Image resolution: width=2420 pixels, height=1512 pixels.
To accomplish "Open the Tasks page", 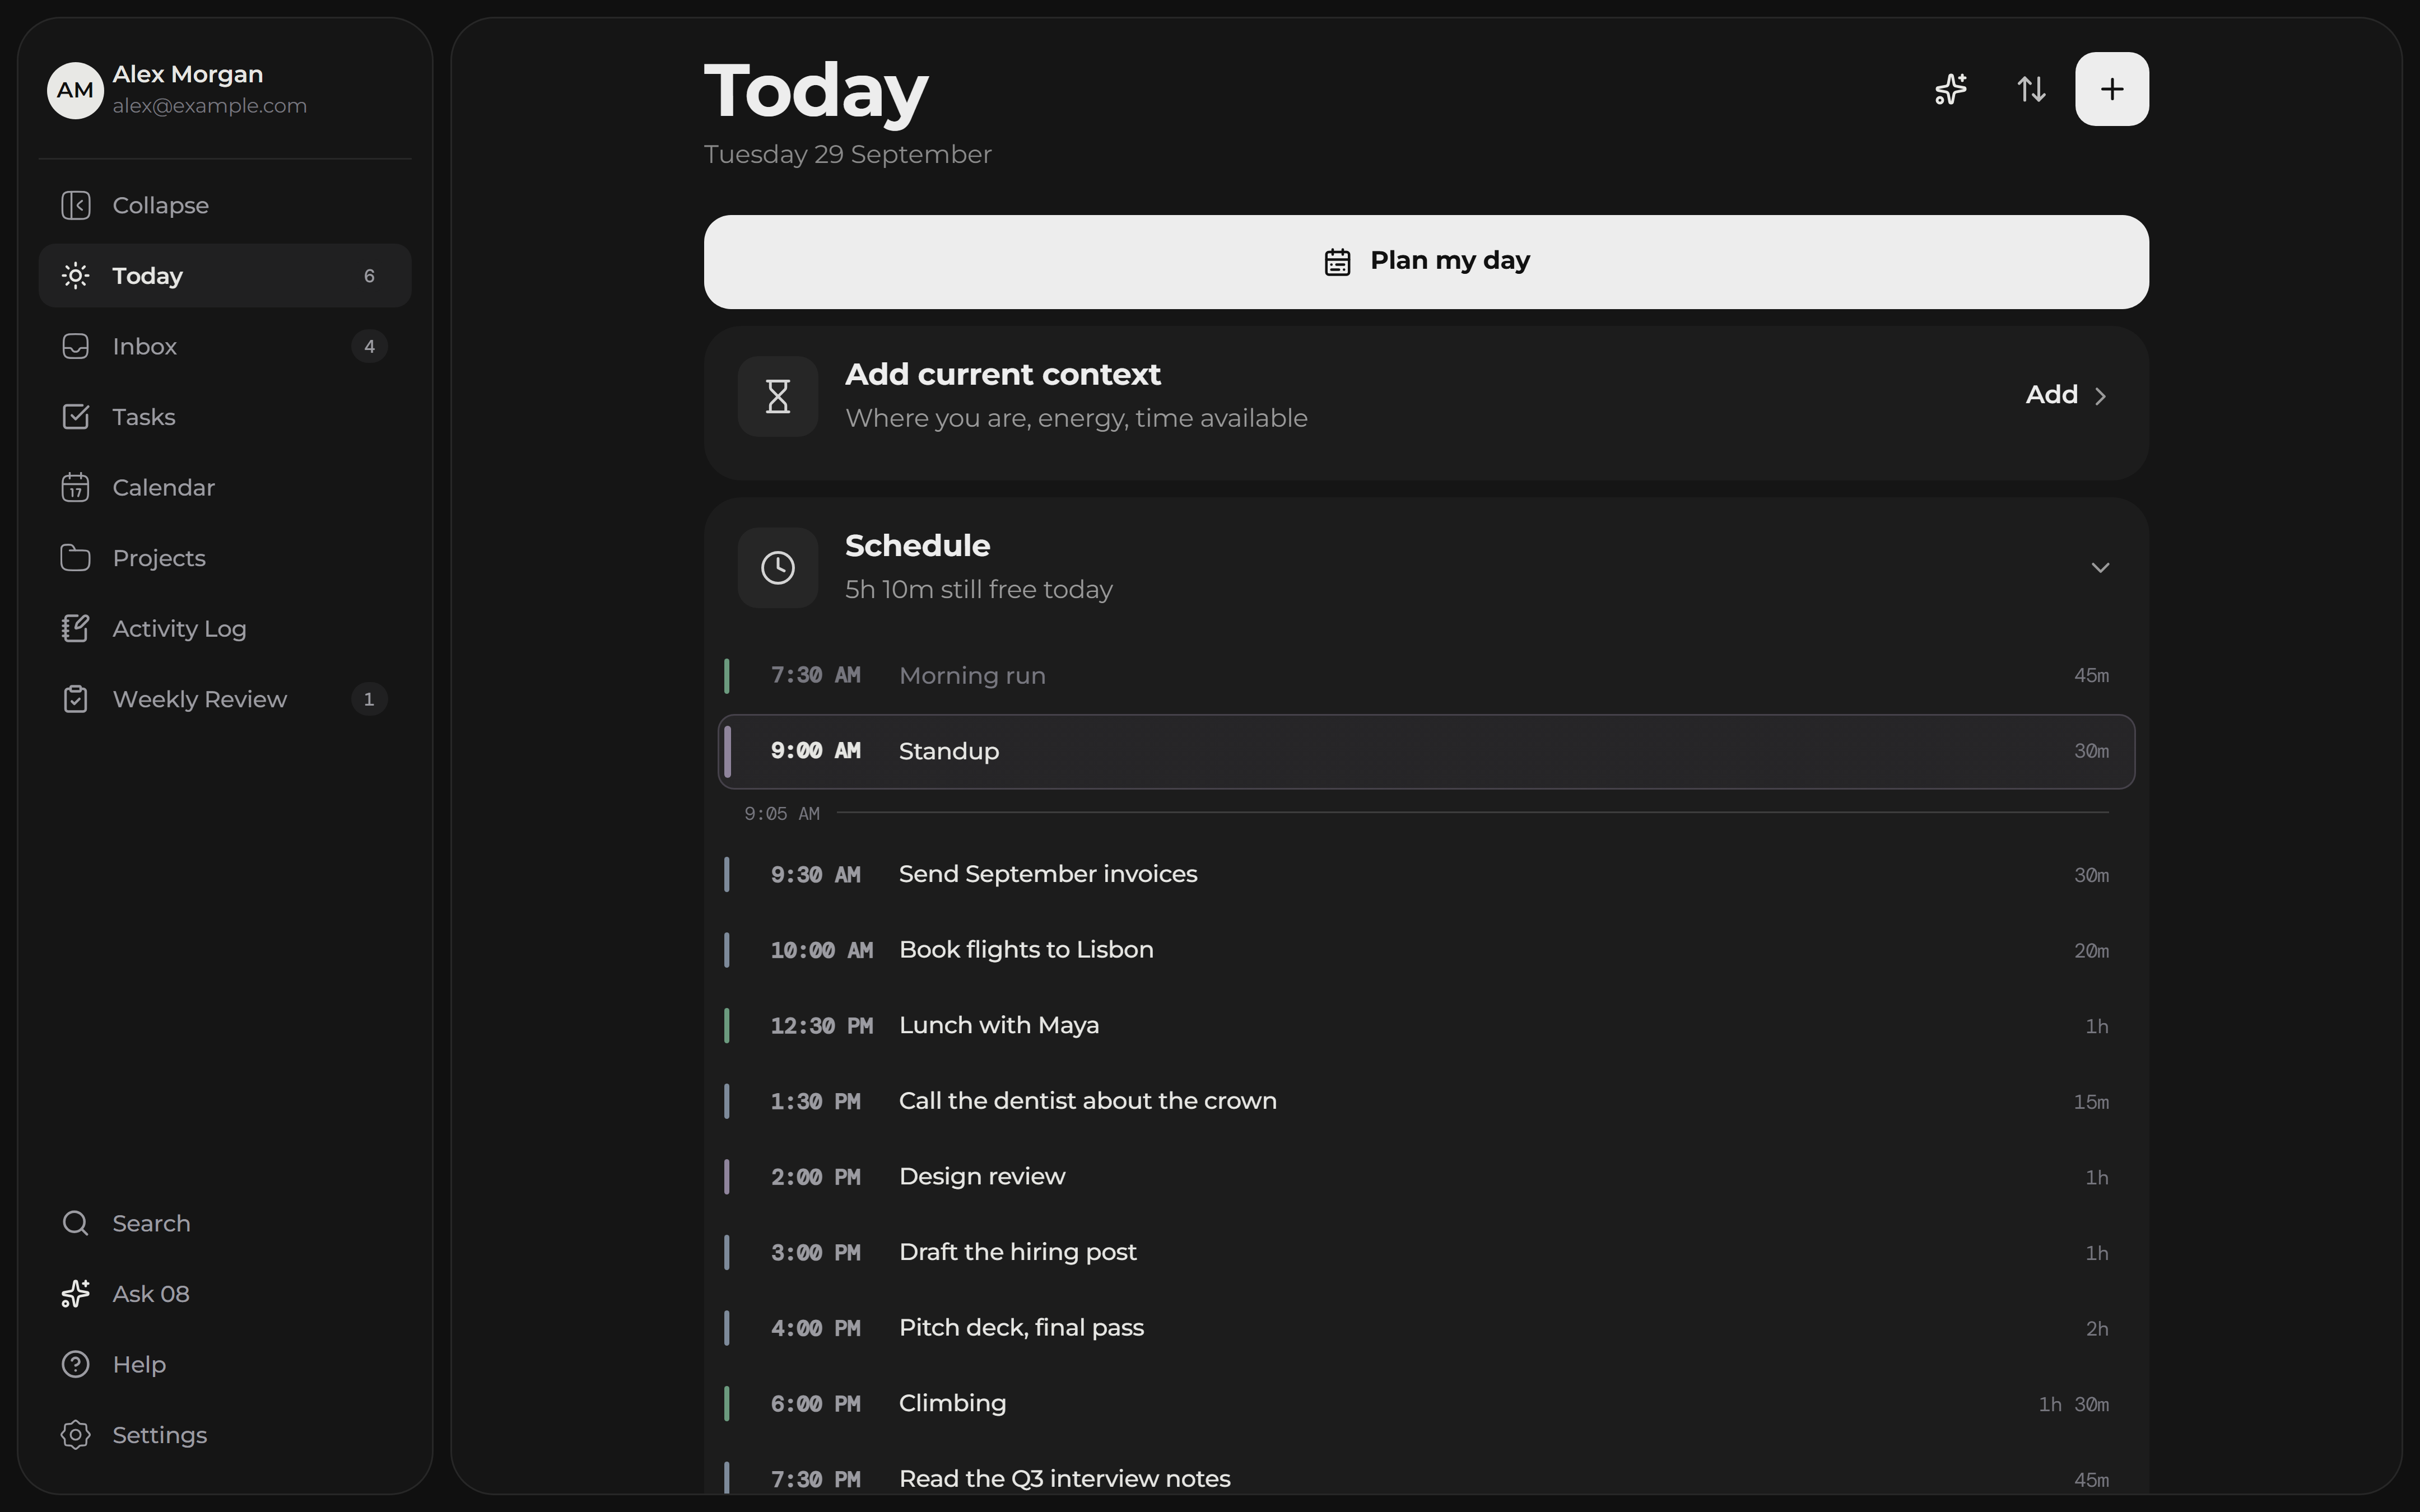I will tap(225, 417).
